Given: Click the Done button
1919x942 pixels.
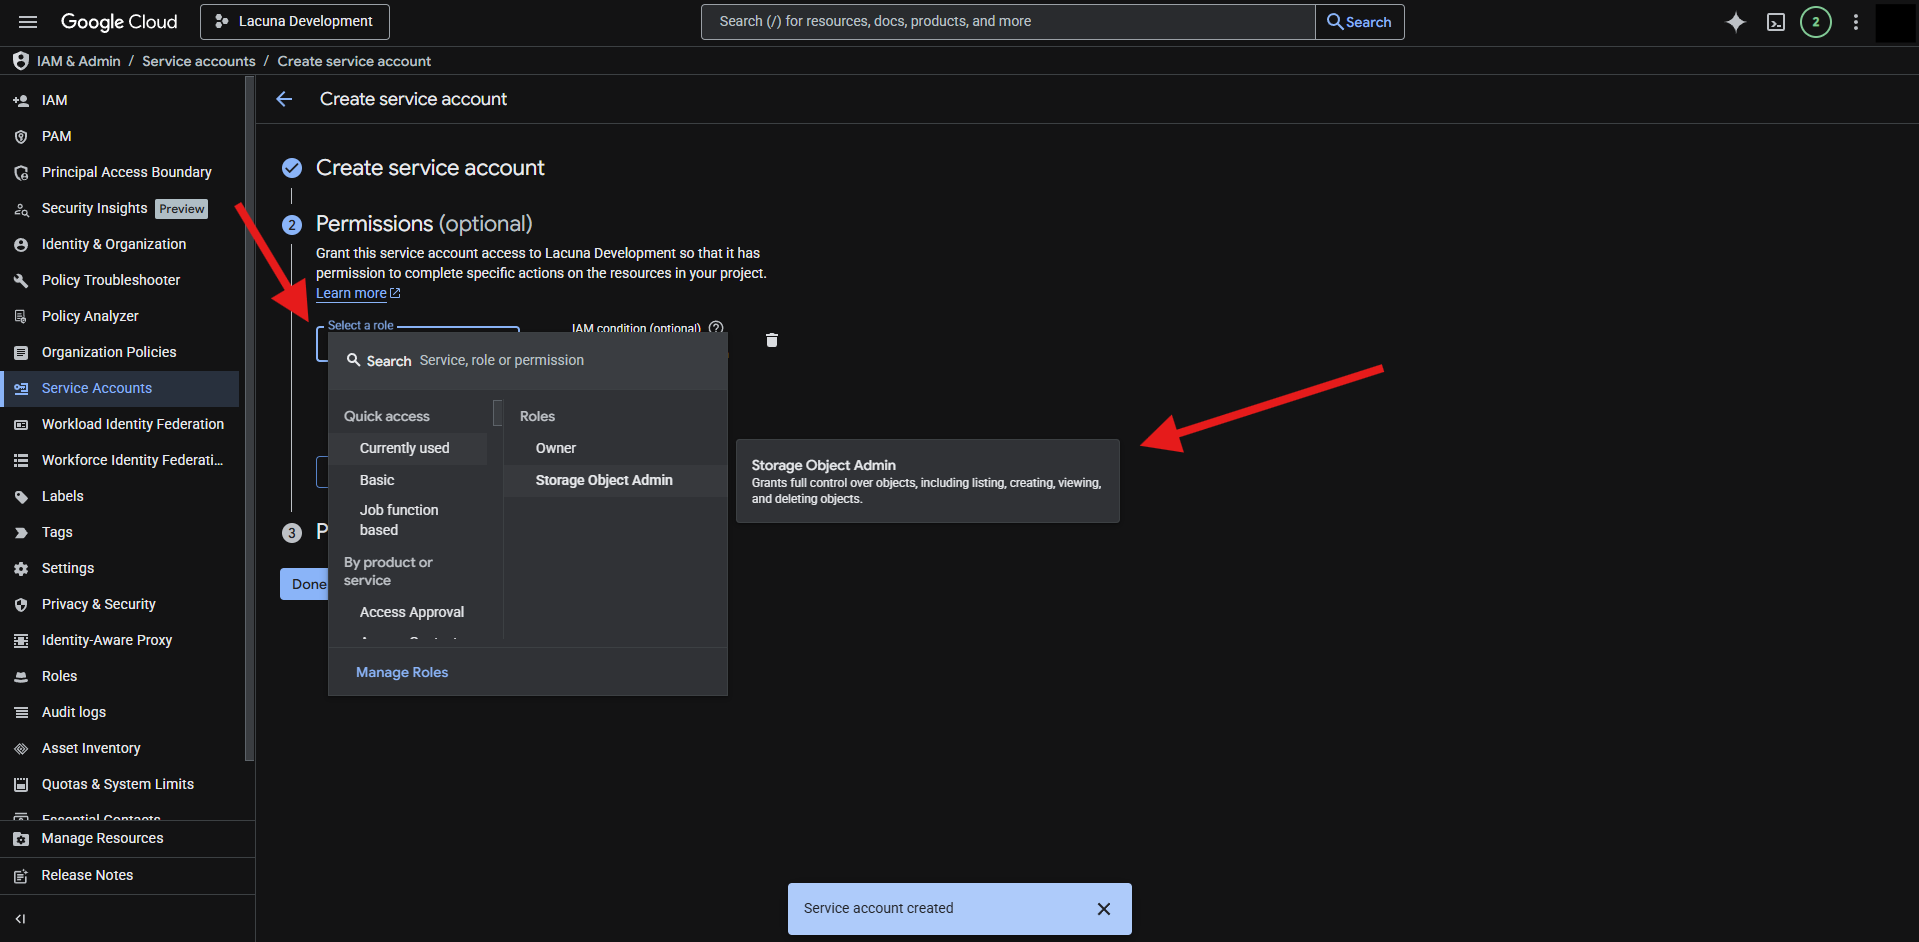Looking at the screenshot, I should tap(306, 584).
